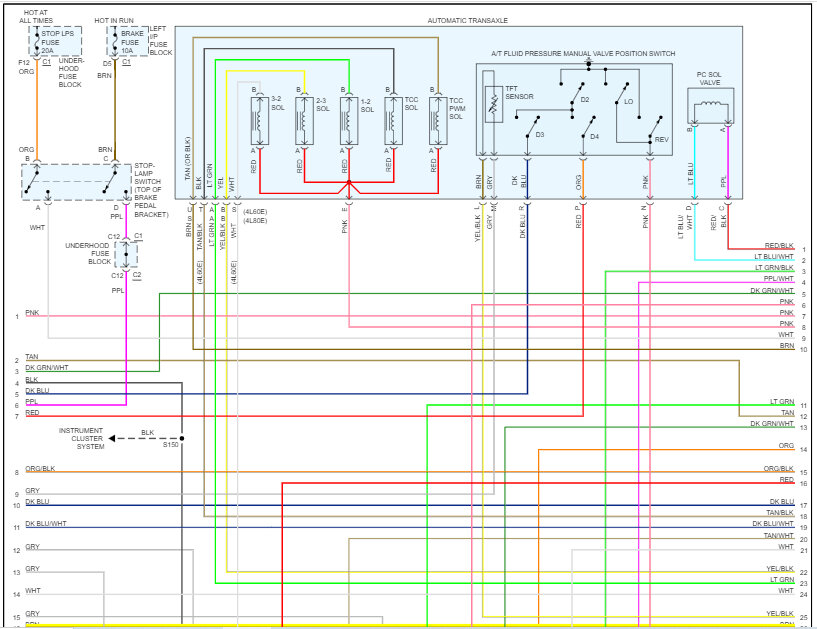Click the D3 switch label
This screenshot has height=629, width=817.
(x=540, y=134)
